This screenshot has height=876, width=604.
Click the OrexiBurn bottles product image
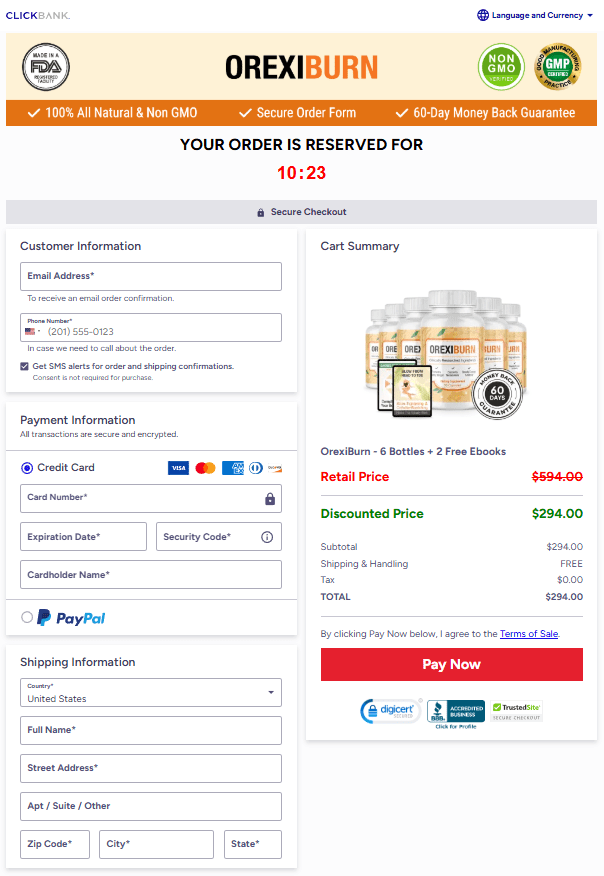click(450, 350)
